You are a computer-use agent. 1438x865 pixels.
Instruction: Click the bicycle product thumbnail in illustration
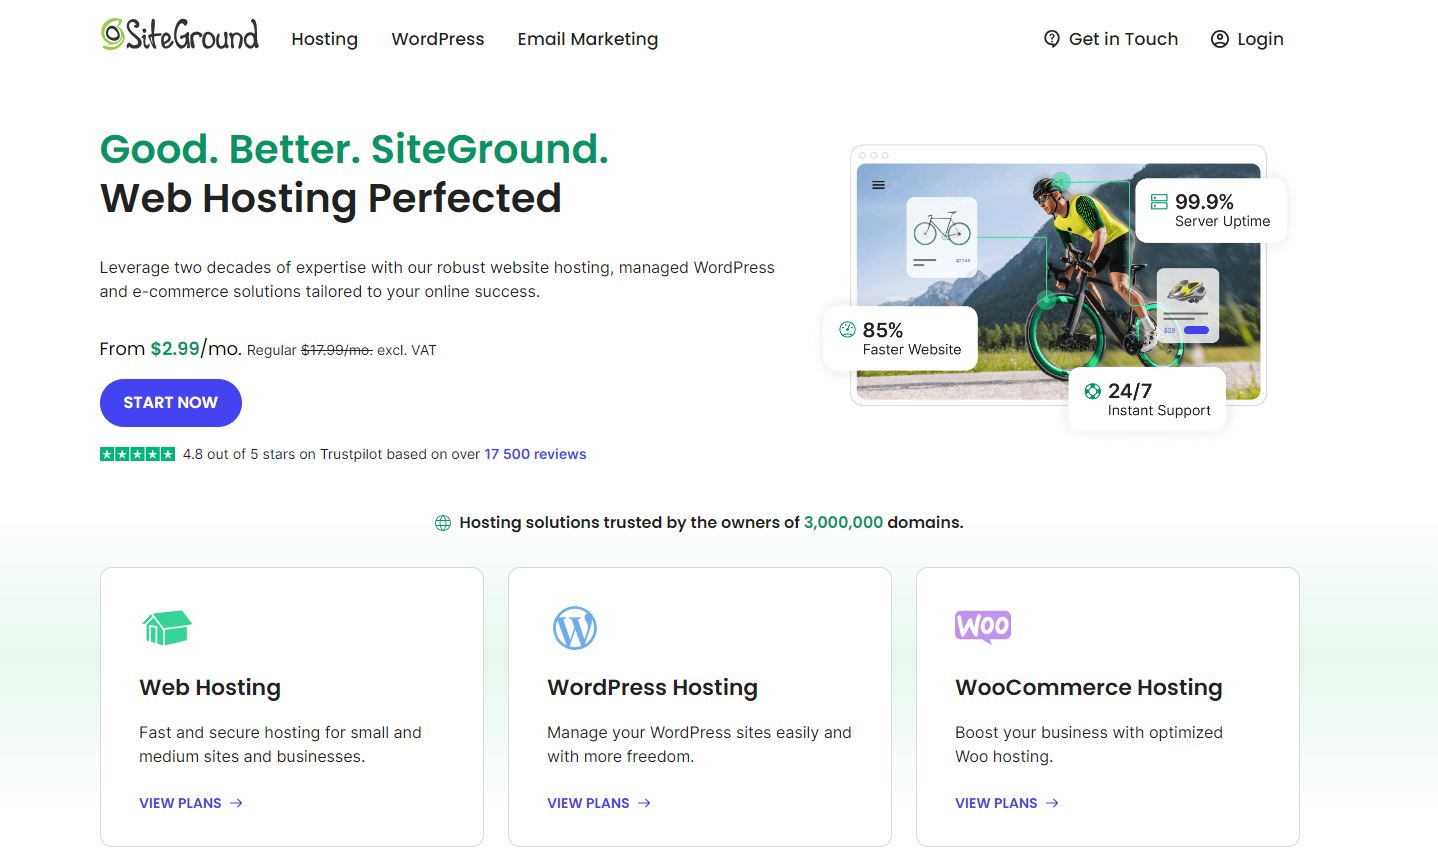click(941, 236)
